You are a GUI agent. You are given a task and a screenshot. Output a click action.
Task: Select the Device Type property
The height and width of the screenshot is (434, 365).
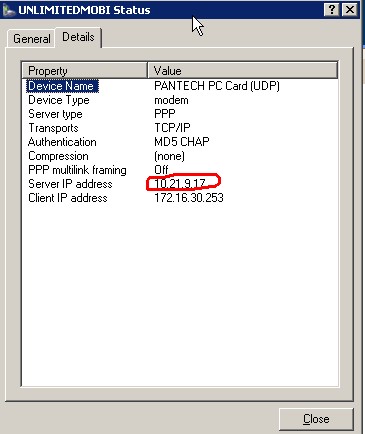[59, 100]
